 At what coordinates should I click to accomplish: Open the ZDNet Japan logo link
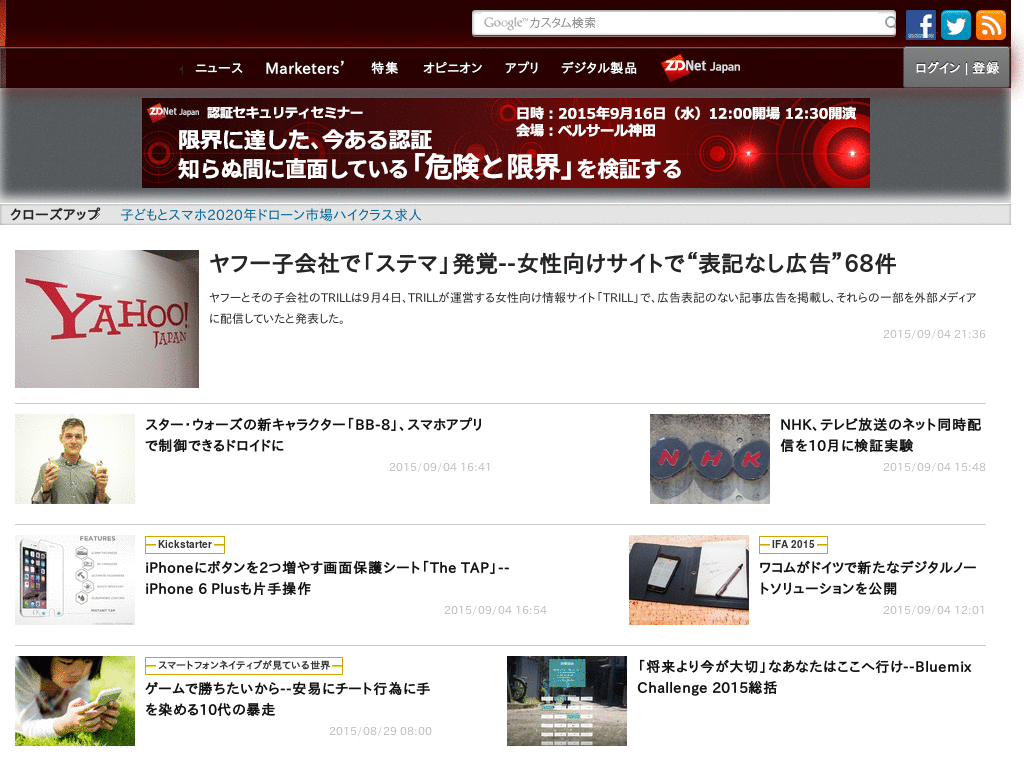pyautogui.click(x=701, y=67)
